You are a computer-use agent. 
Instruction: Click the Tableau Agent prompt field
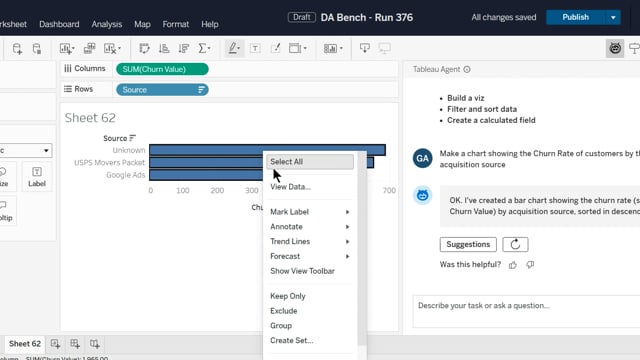click(x=527, y=311)
